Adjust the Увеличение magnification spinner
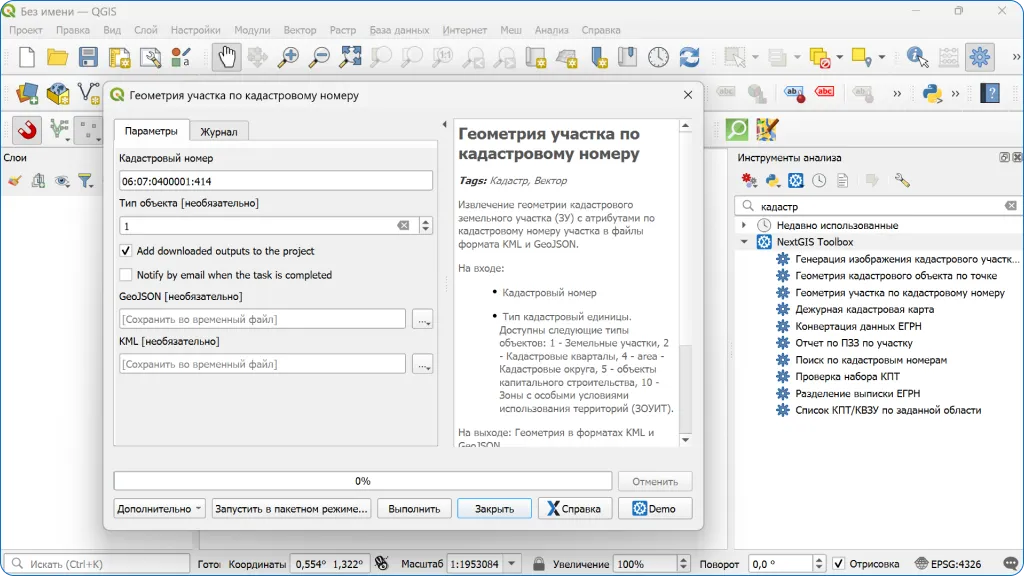1024x576 pixels. (683, 564)
